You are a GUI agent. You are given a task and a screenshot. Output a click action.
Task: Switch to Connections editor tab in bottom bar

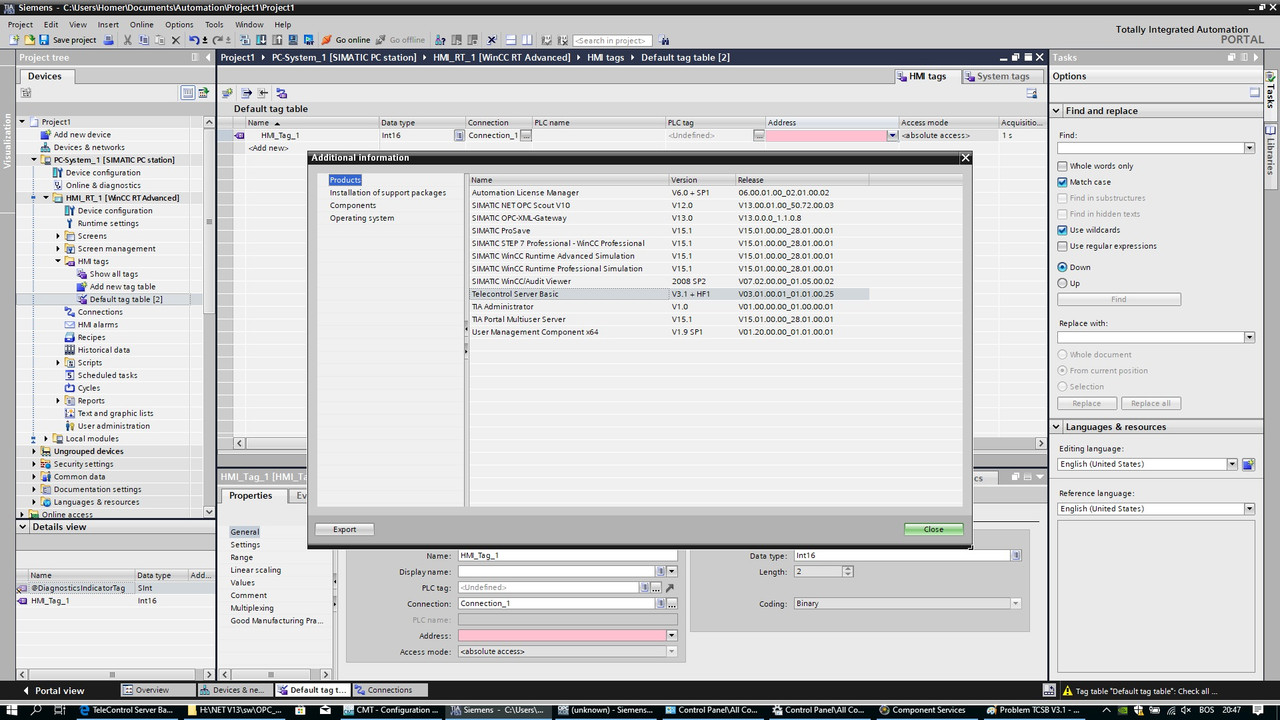tap(390, 690)
